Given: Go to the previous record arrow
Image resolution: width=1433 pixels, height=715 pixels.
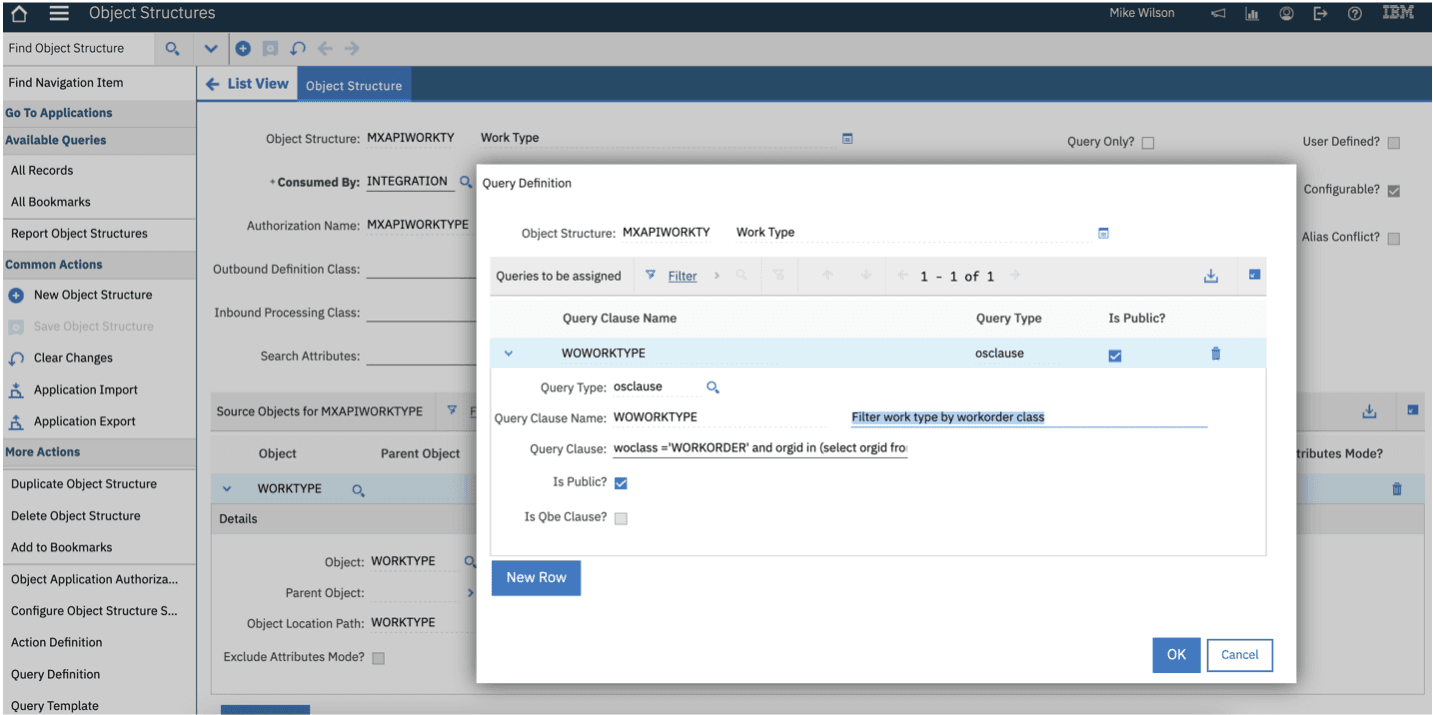Looking at the screenshot, I should [325, 48].
